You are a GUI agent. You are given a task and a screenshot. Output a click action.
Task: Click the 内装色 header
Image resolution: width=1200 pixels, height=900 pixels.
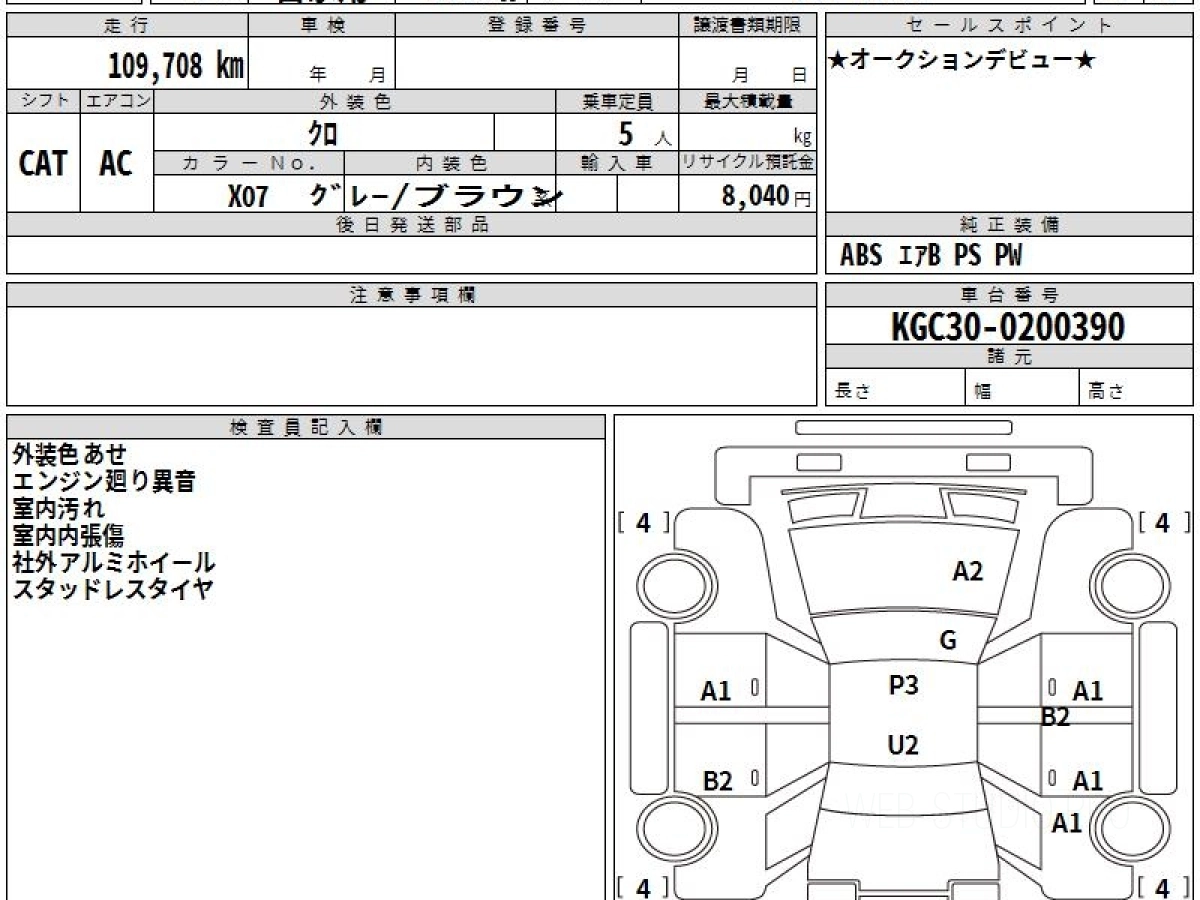451,163
